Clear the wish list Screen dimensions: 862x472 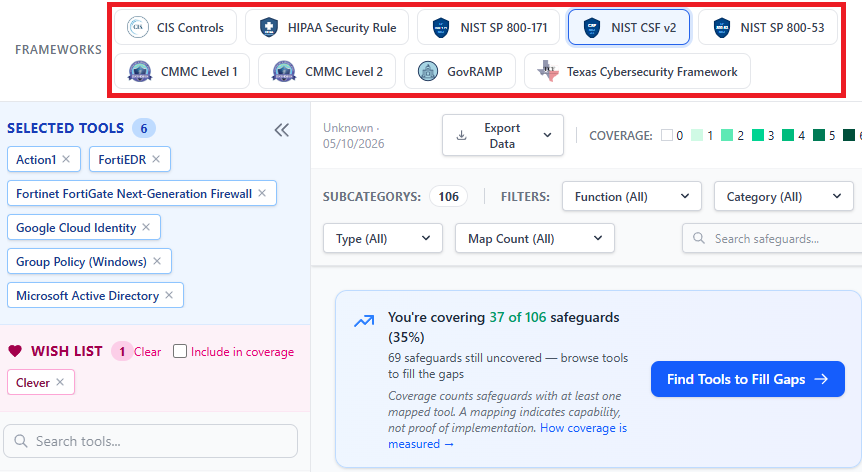click(x=147, y=352)
